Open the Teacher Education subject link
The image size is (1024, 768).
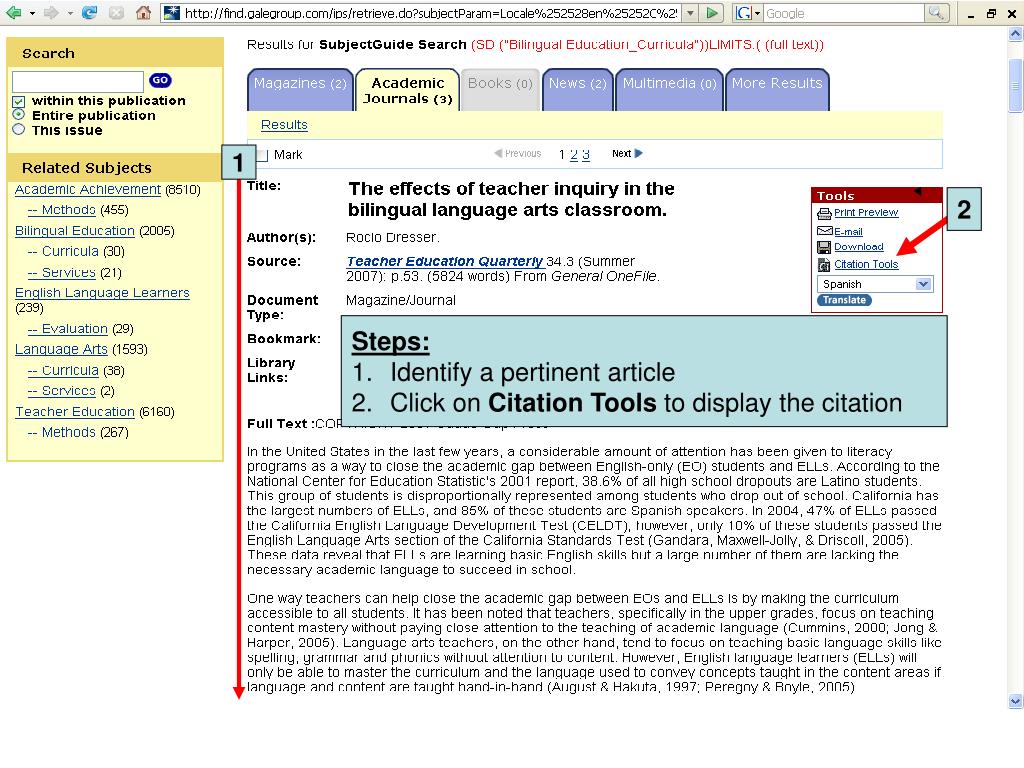tap(75, 412)
